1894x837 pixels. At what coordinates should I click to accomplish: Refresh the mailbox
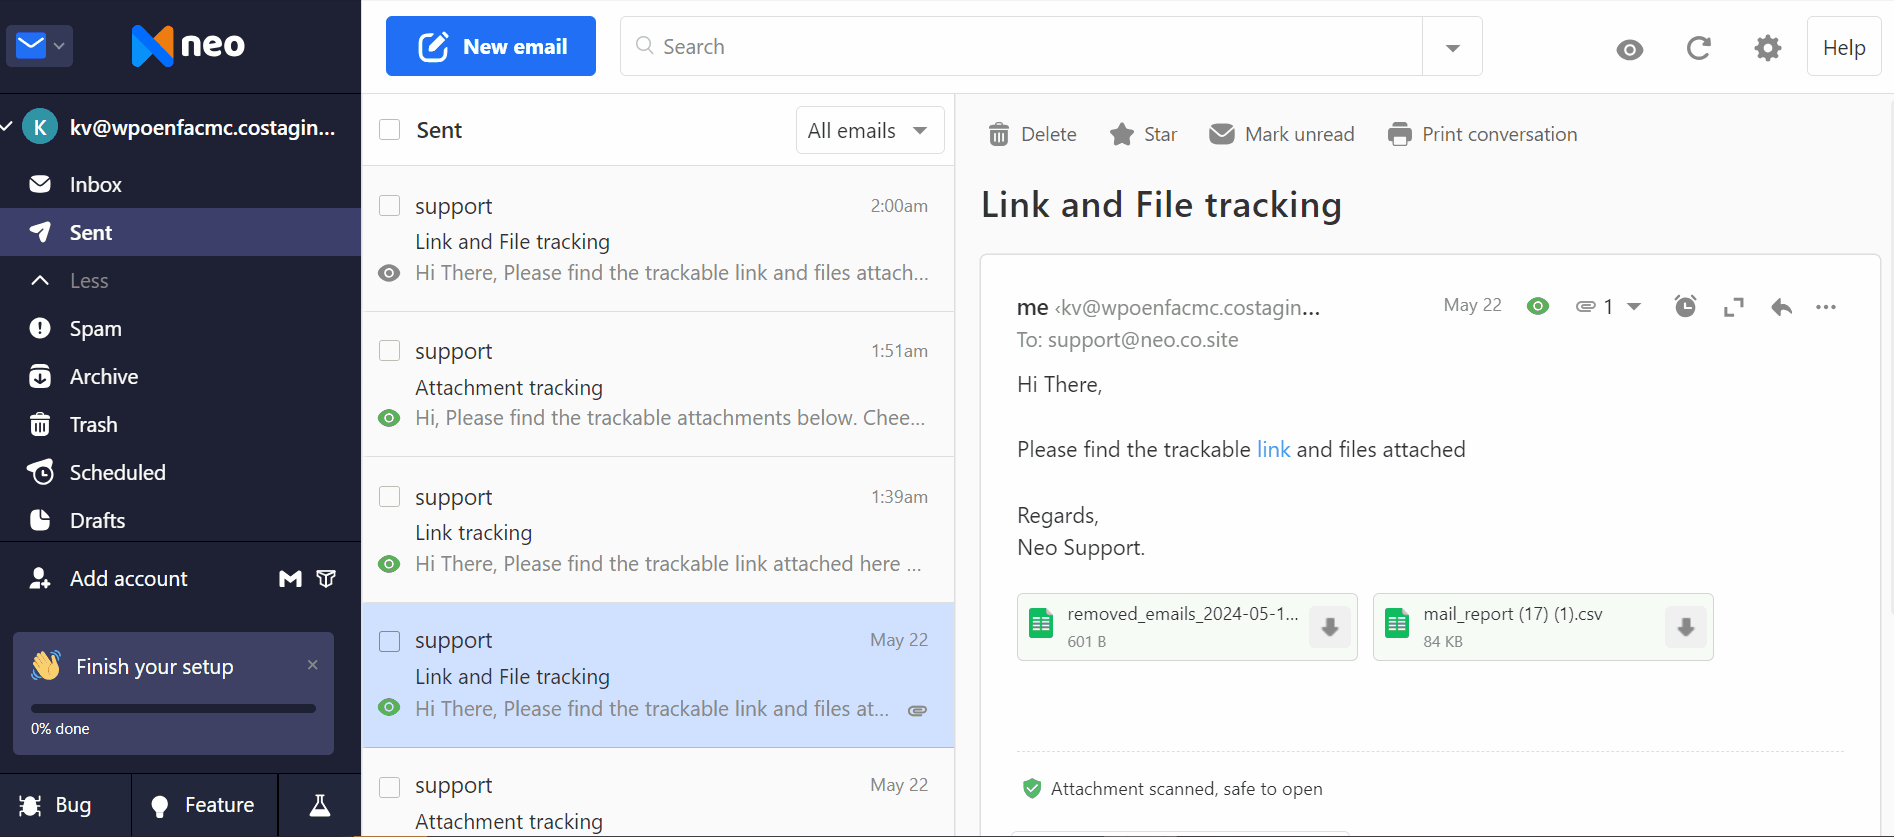[1699, 48]
